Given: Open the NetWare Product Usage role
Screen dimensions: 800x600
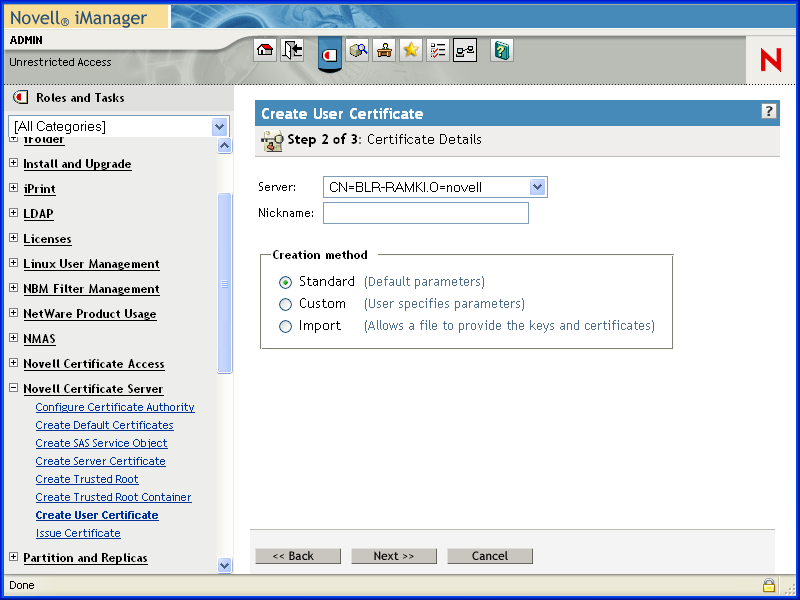Looking at the screenshot, I should tap(90, 314).
